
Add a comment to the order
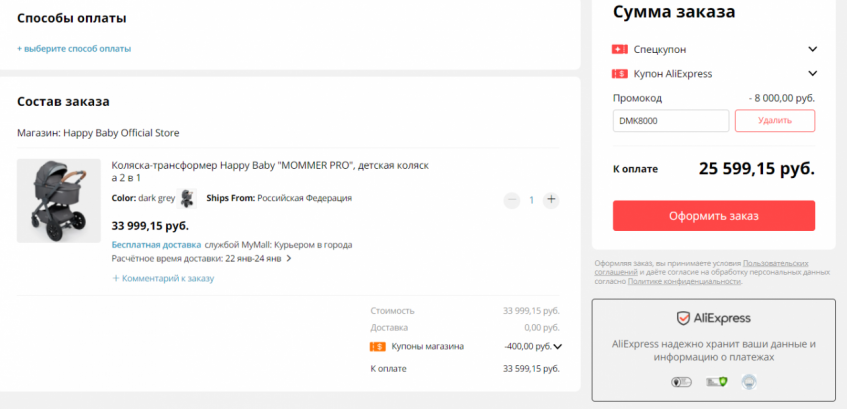click(x=163, y=278)
